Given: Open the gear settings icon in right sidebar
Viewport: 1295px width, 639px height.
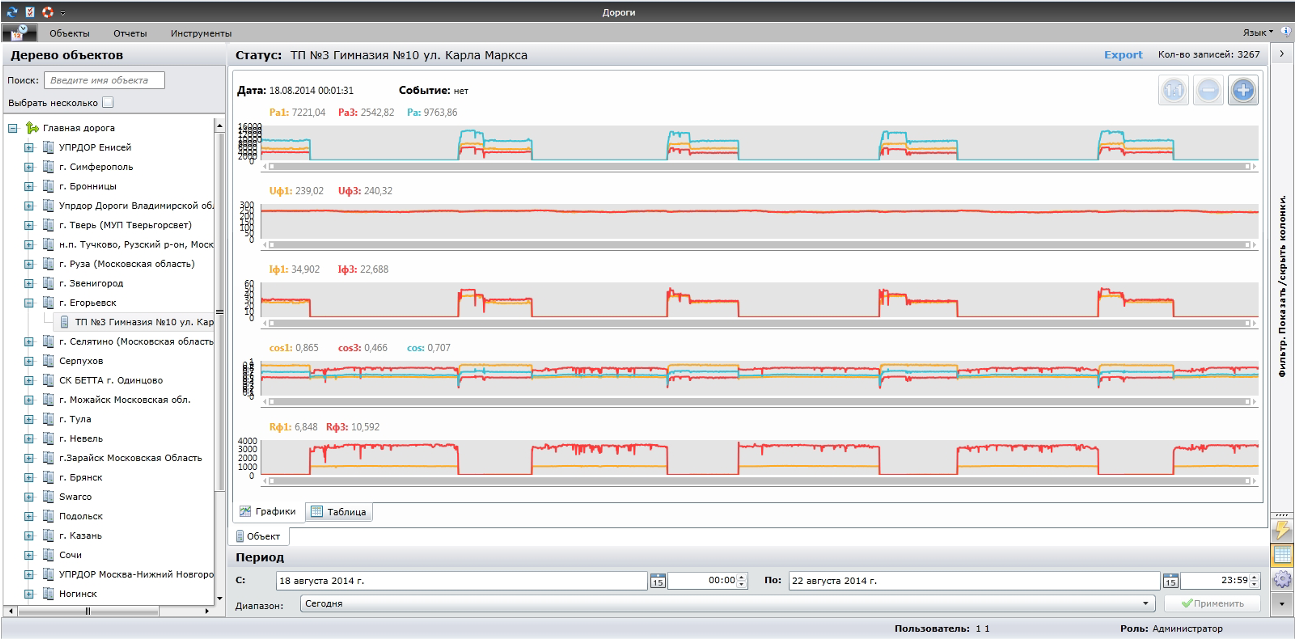Looking at the screenshot, I should 1281,580.
